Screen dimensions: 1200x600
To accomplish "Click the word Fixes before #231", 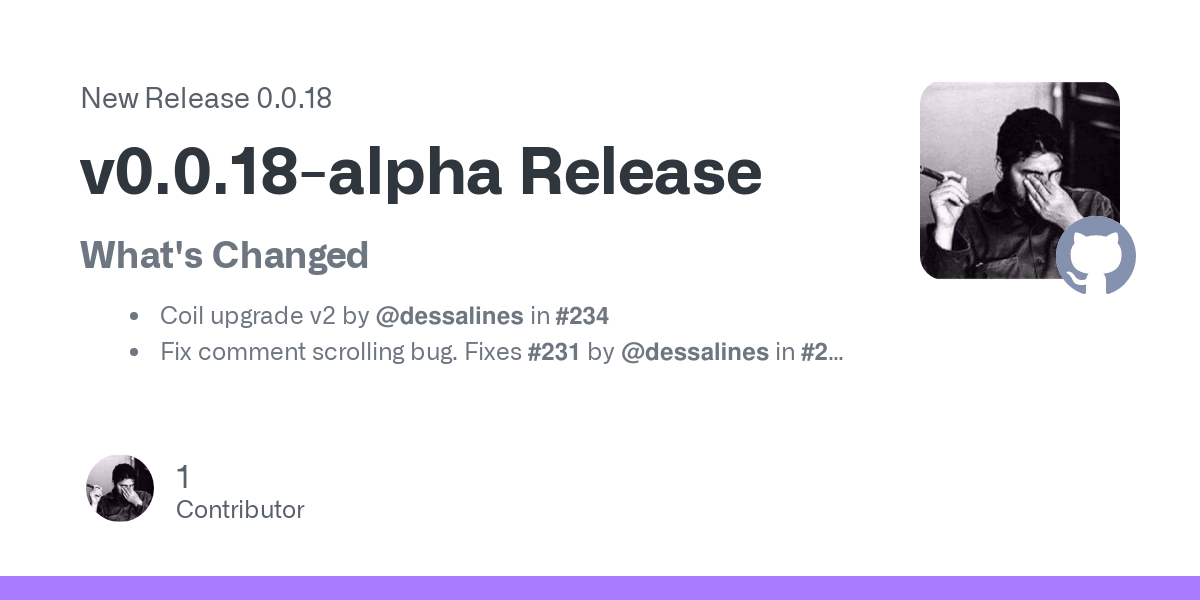I will point(492,352).
